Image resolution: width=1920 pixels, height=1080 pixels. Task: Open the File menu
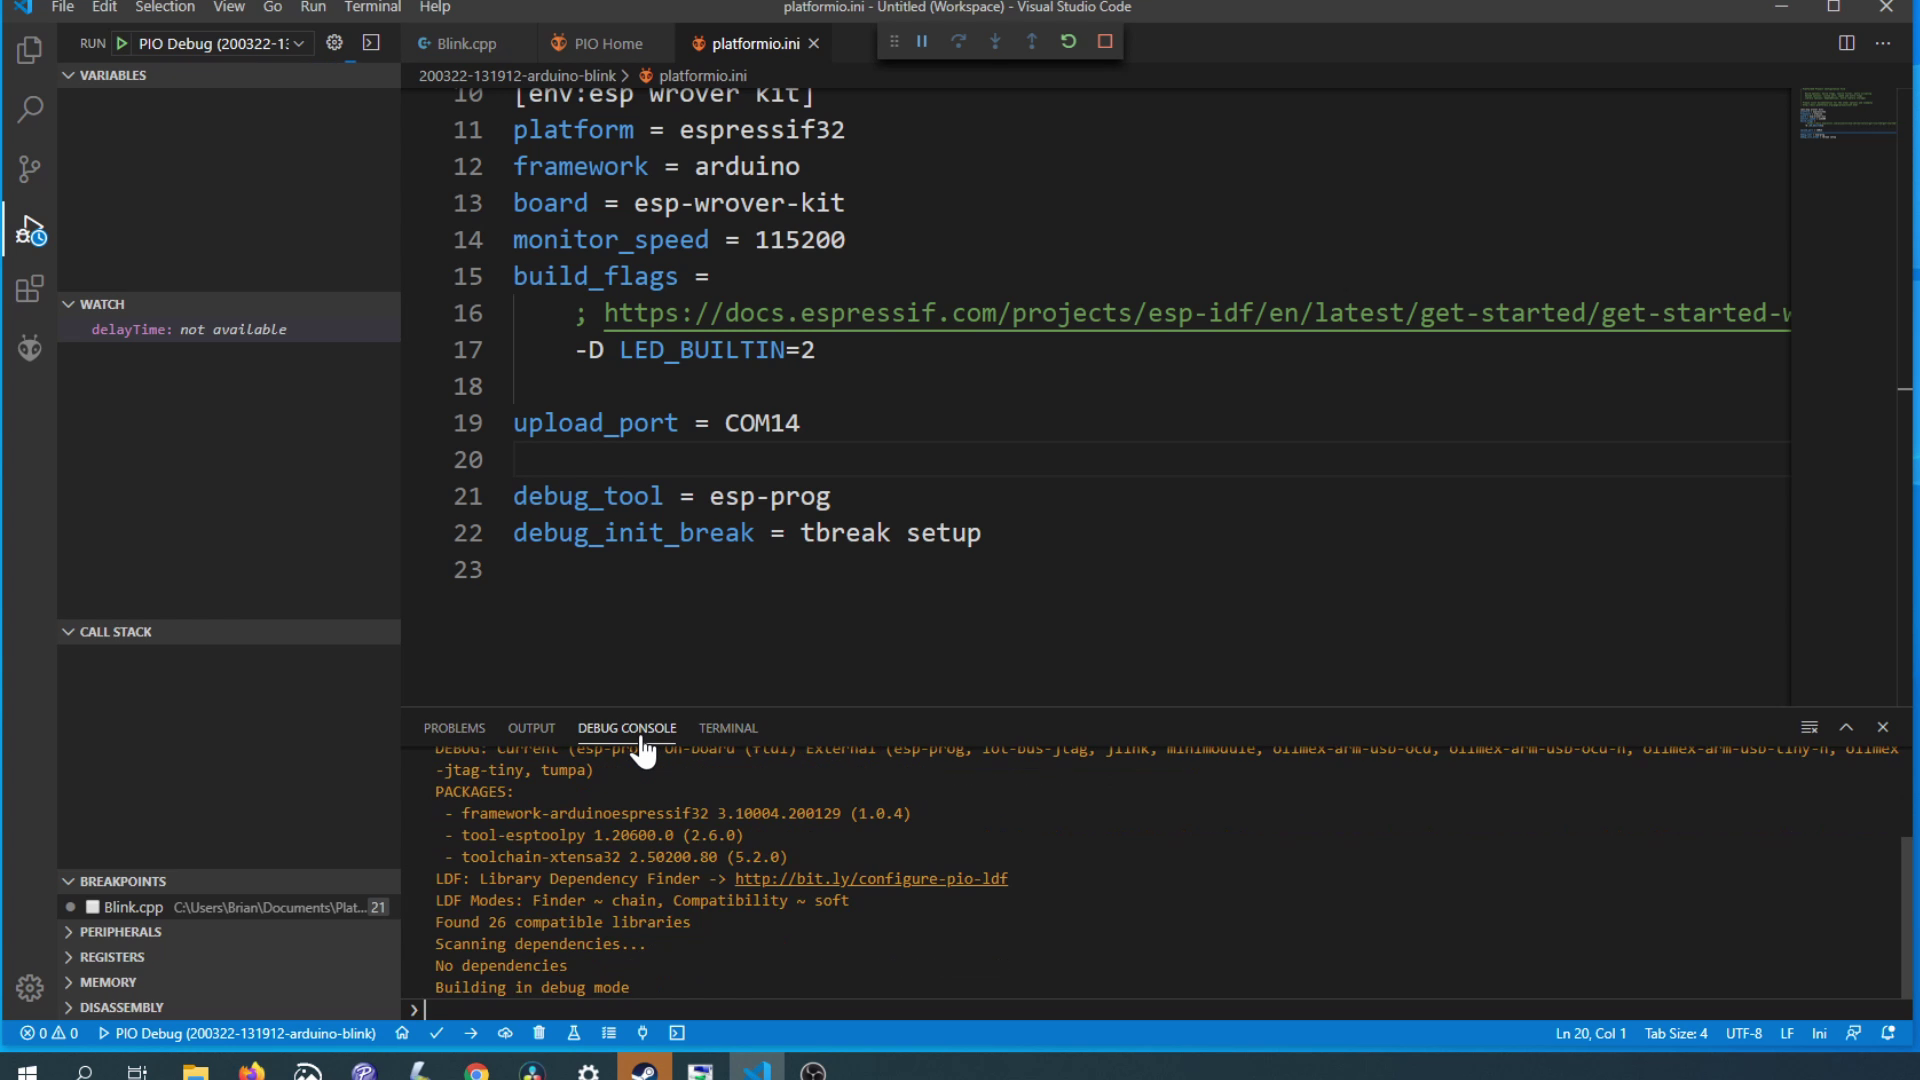click(x=62, y=7)
